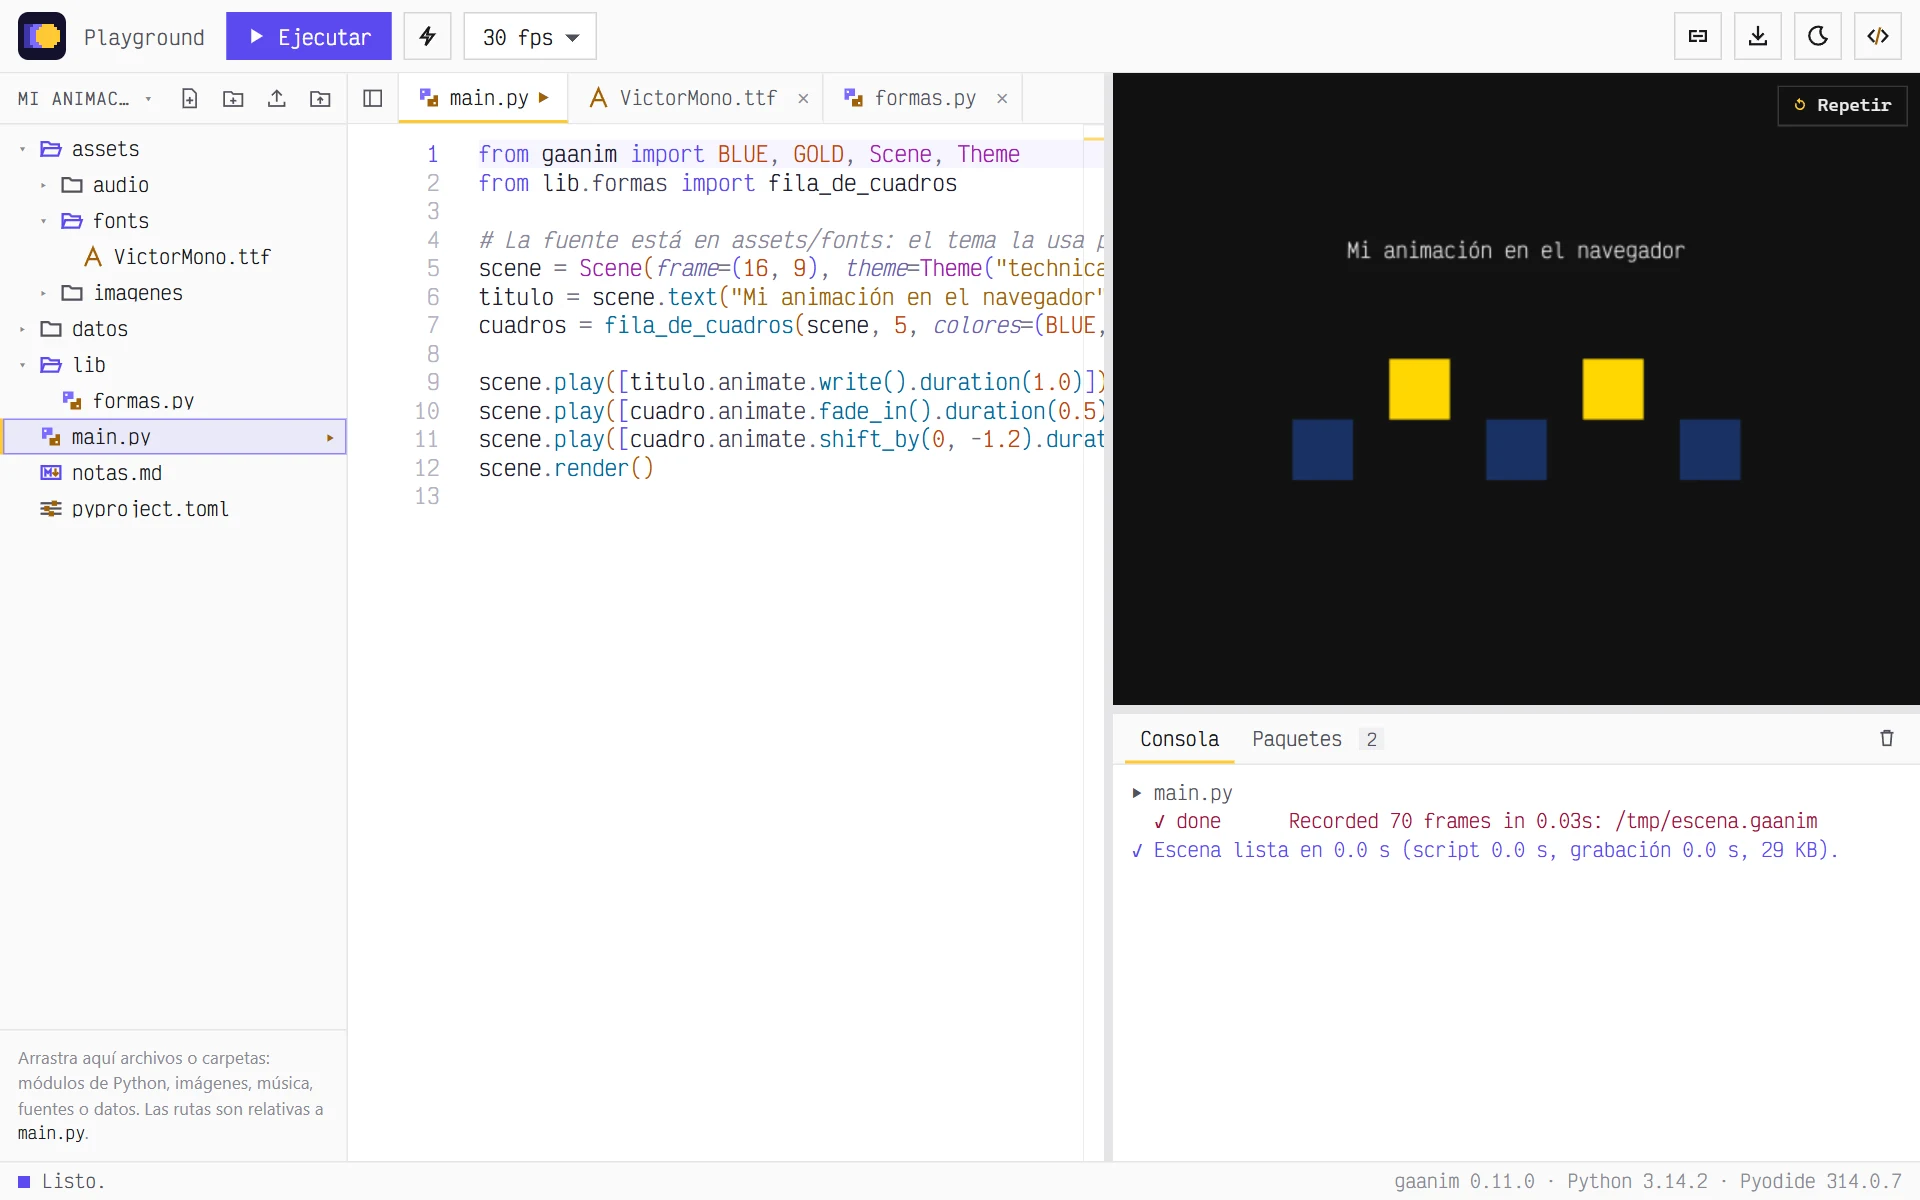Click the 'Listo.' status indicator
The width and height of the screenshot is (1920, 1200).
pyautogui.click(x=62, y=1181)
